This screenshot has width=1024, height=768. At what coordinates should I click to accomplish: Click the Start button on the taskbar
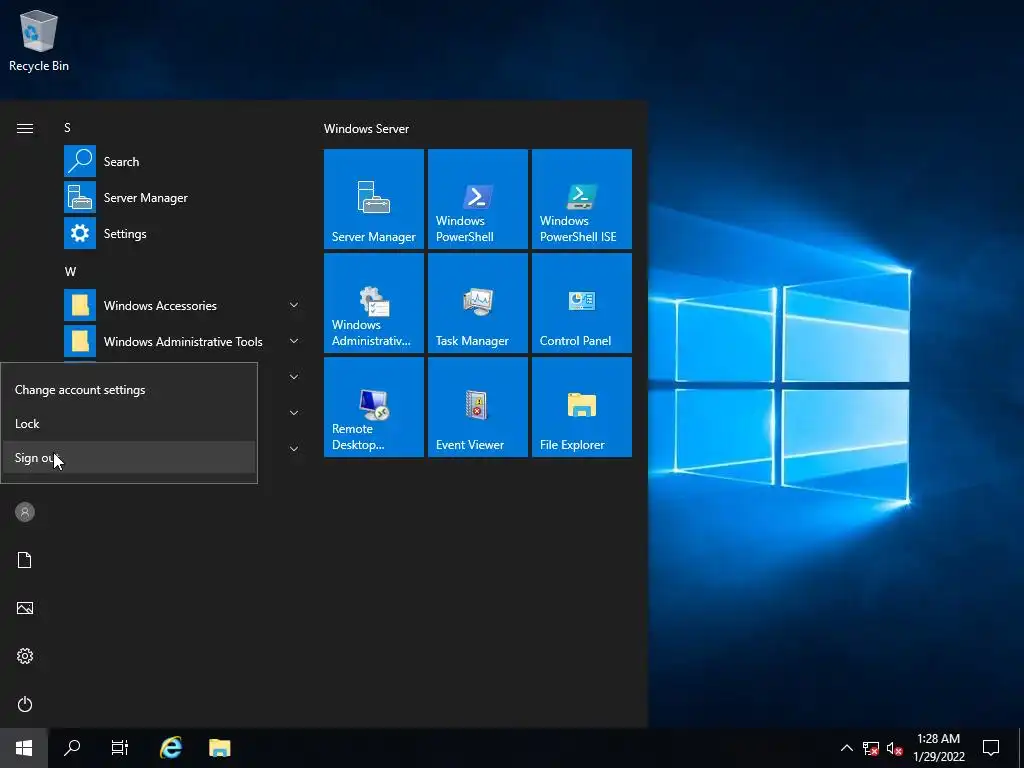coord(24,748)
